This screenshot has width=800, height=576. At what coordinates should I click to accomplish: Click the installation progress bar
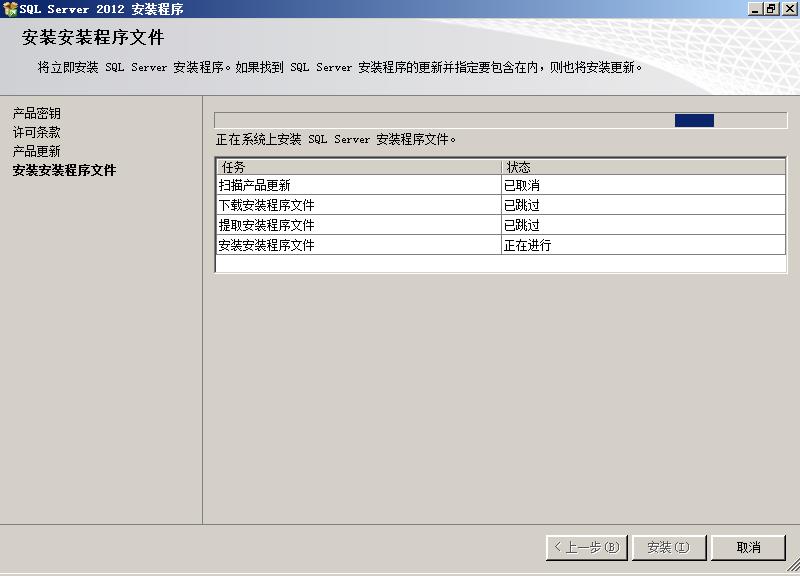pyautogui.click(x=500, y=120)
